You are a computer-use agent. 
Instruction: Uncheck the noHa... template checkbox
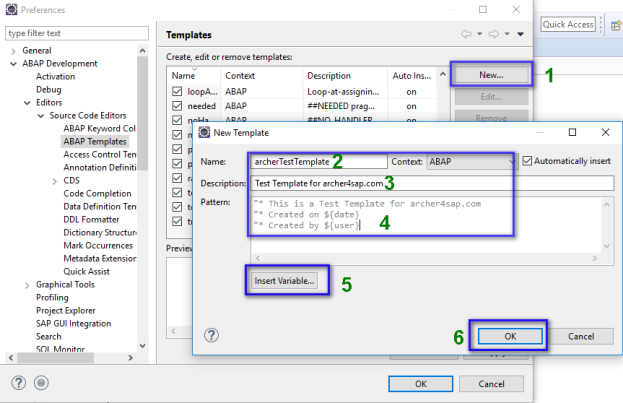click(177, 120)
